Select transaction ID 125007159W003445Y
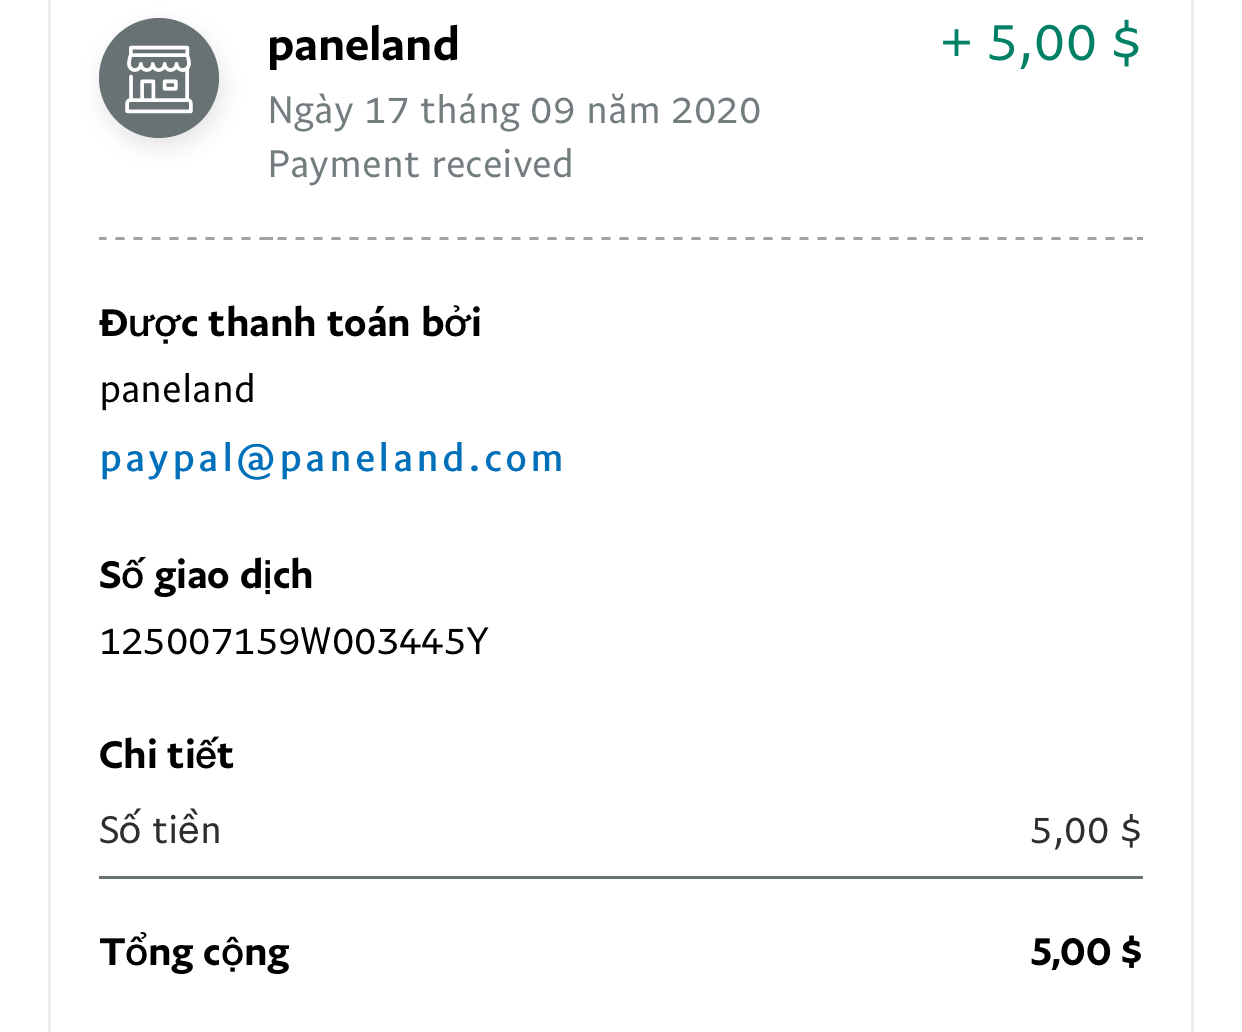The image size is (1242, 1032). tap(294, 641)
